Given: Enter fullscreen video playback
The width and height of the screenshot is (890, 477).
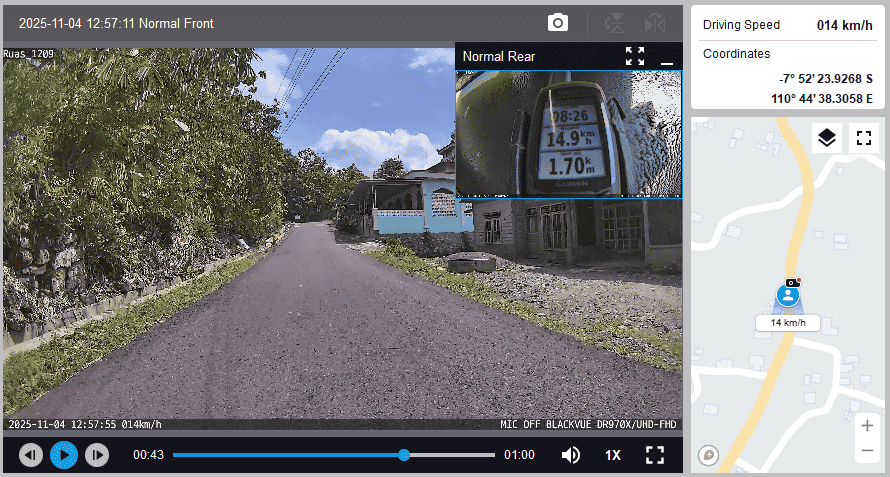Looking at the screenshot, I should click(x=655, y=455).
